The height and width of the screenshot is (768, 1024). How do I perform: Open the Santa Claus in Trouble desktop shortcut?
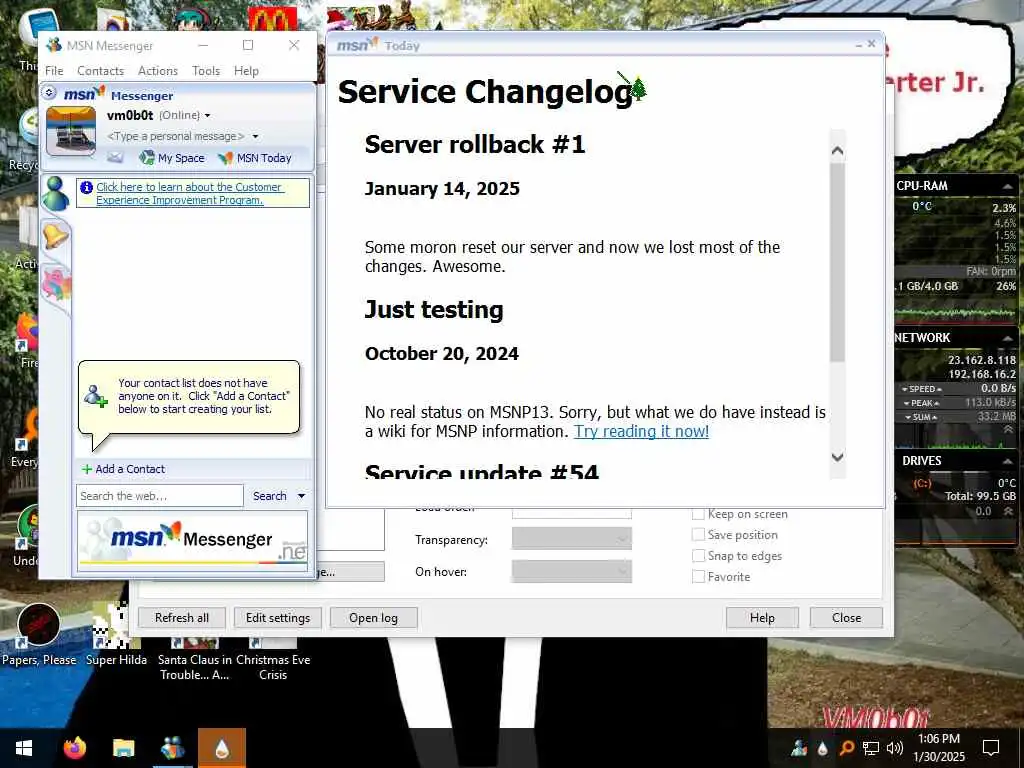(x=194, y=658)
